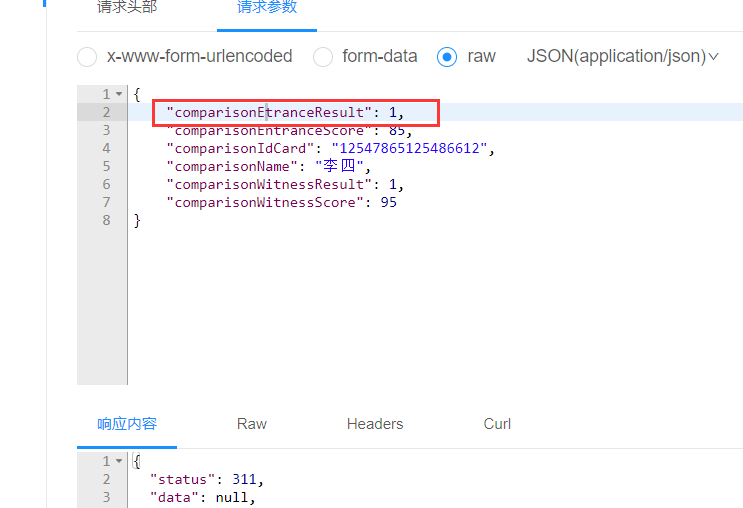The width and height of the screenshot is (743, 508).
Task: Collapse response JSON at line 1 fold arrow
Action: pyautogui.click(x=119, y=461)
